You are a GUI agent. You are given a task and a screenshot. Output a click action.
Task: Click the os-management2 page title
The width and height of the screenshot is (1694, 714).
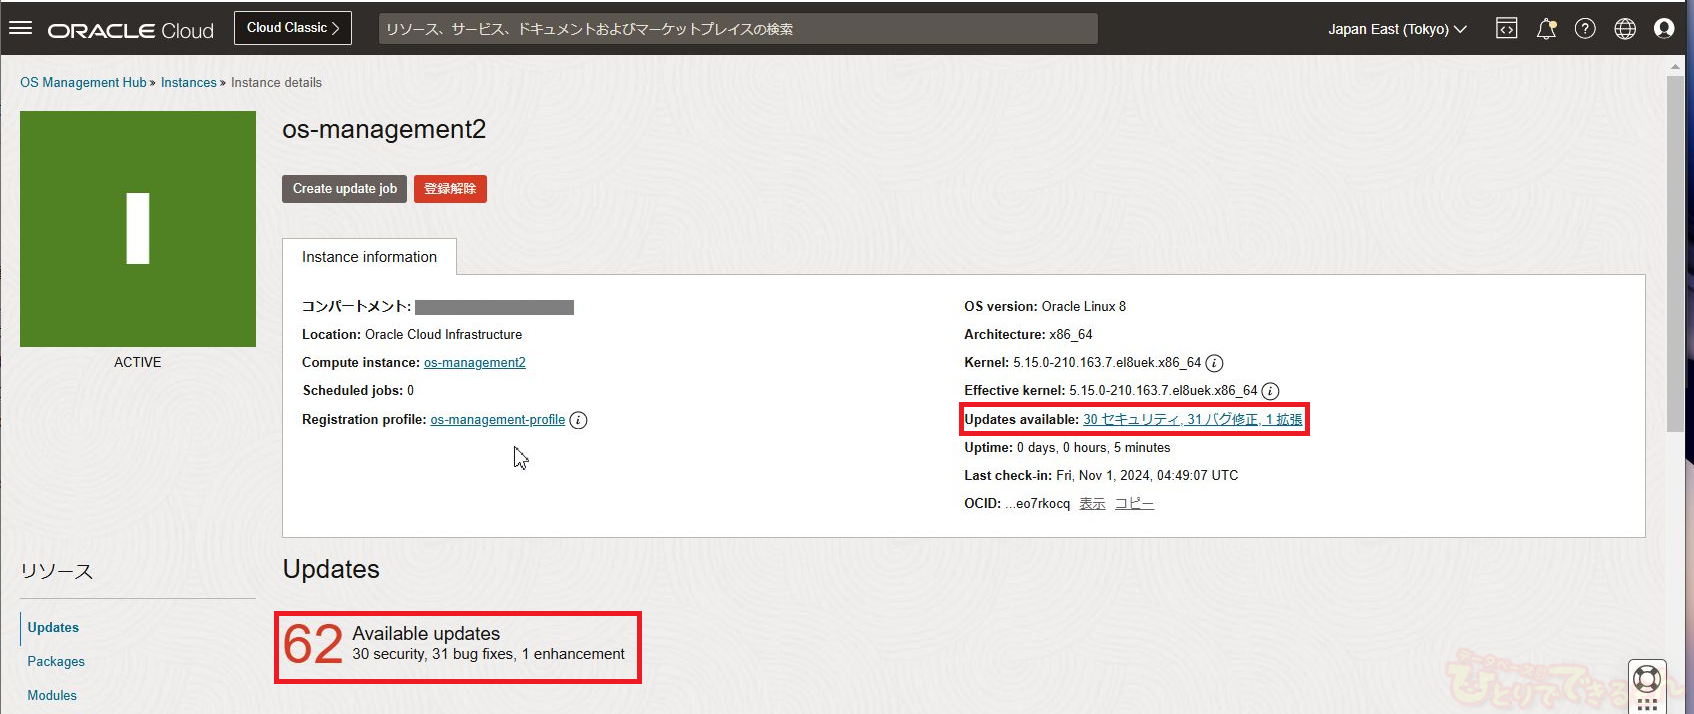click(384, 129)
